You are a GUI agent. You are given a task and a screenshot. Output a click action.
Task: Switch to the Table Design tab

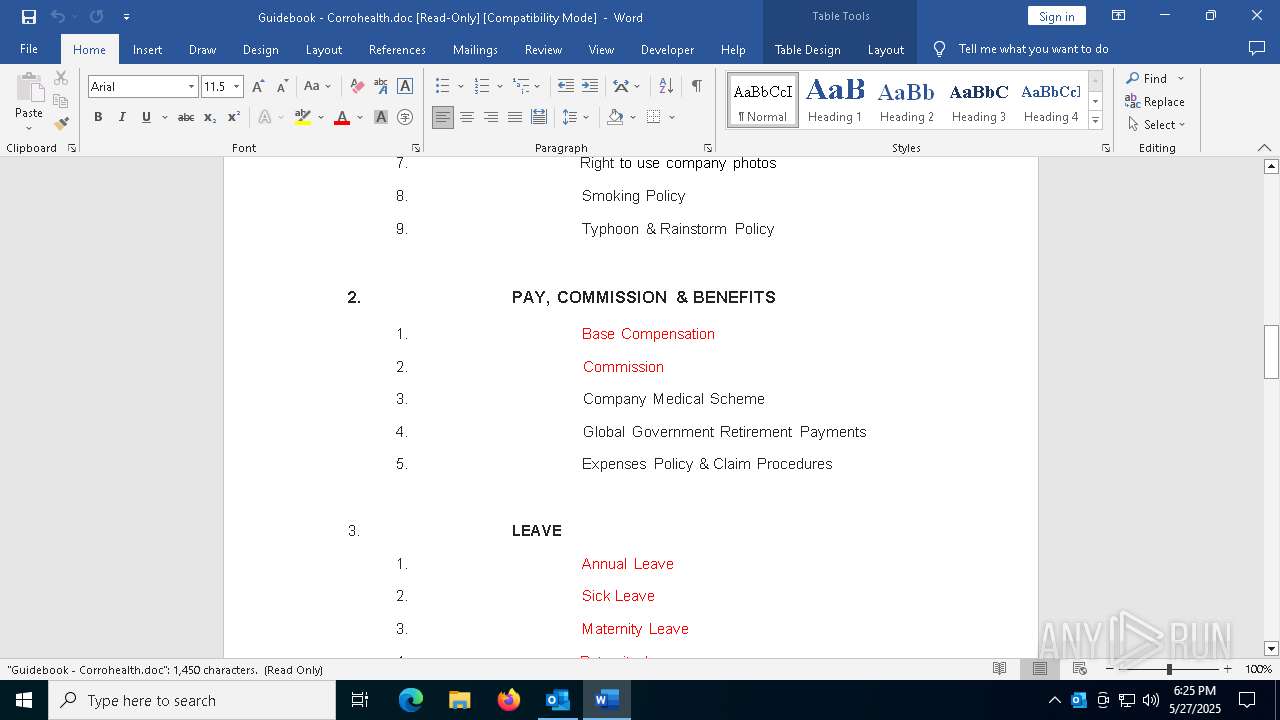coord(807,49)
